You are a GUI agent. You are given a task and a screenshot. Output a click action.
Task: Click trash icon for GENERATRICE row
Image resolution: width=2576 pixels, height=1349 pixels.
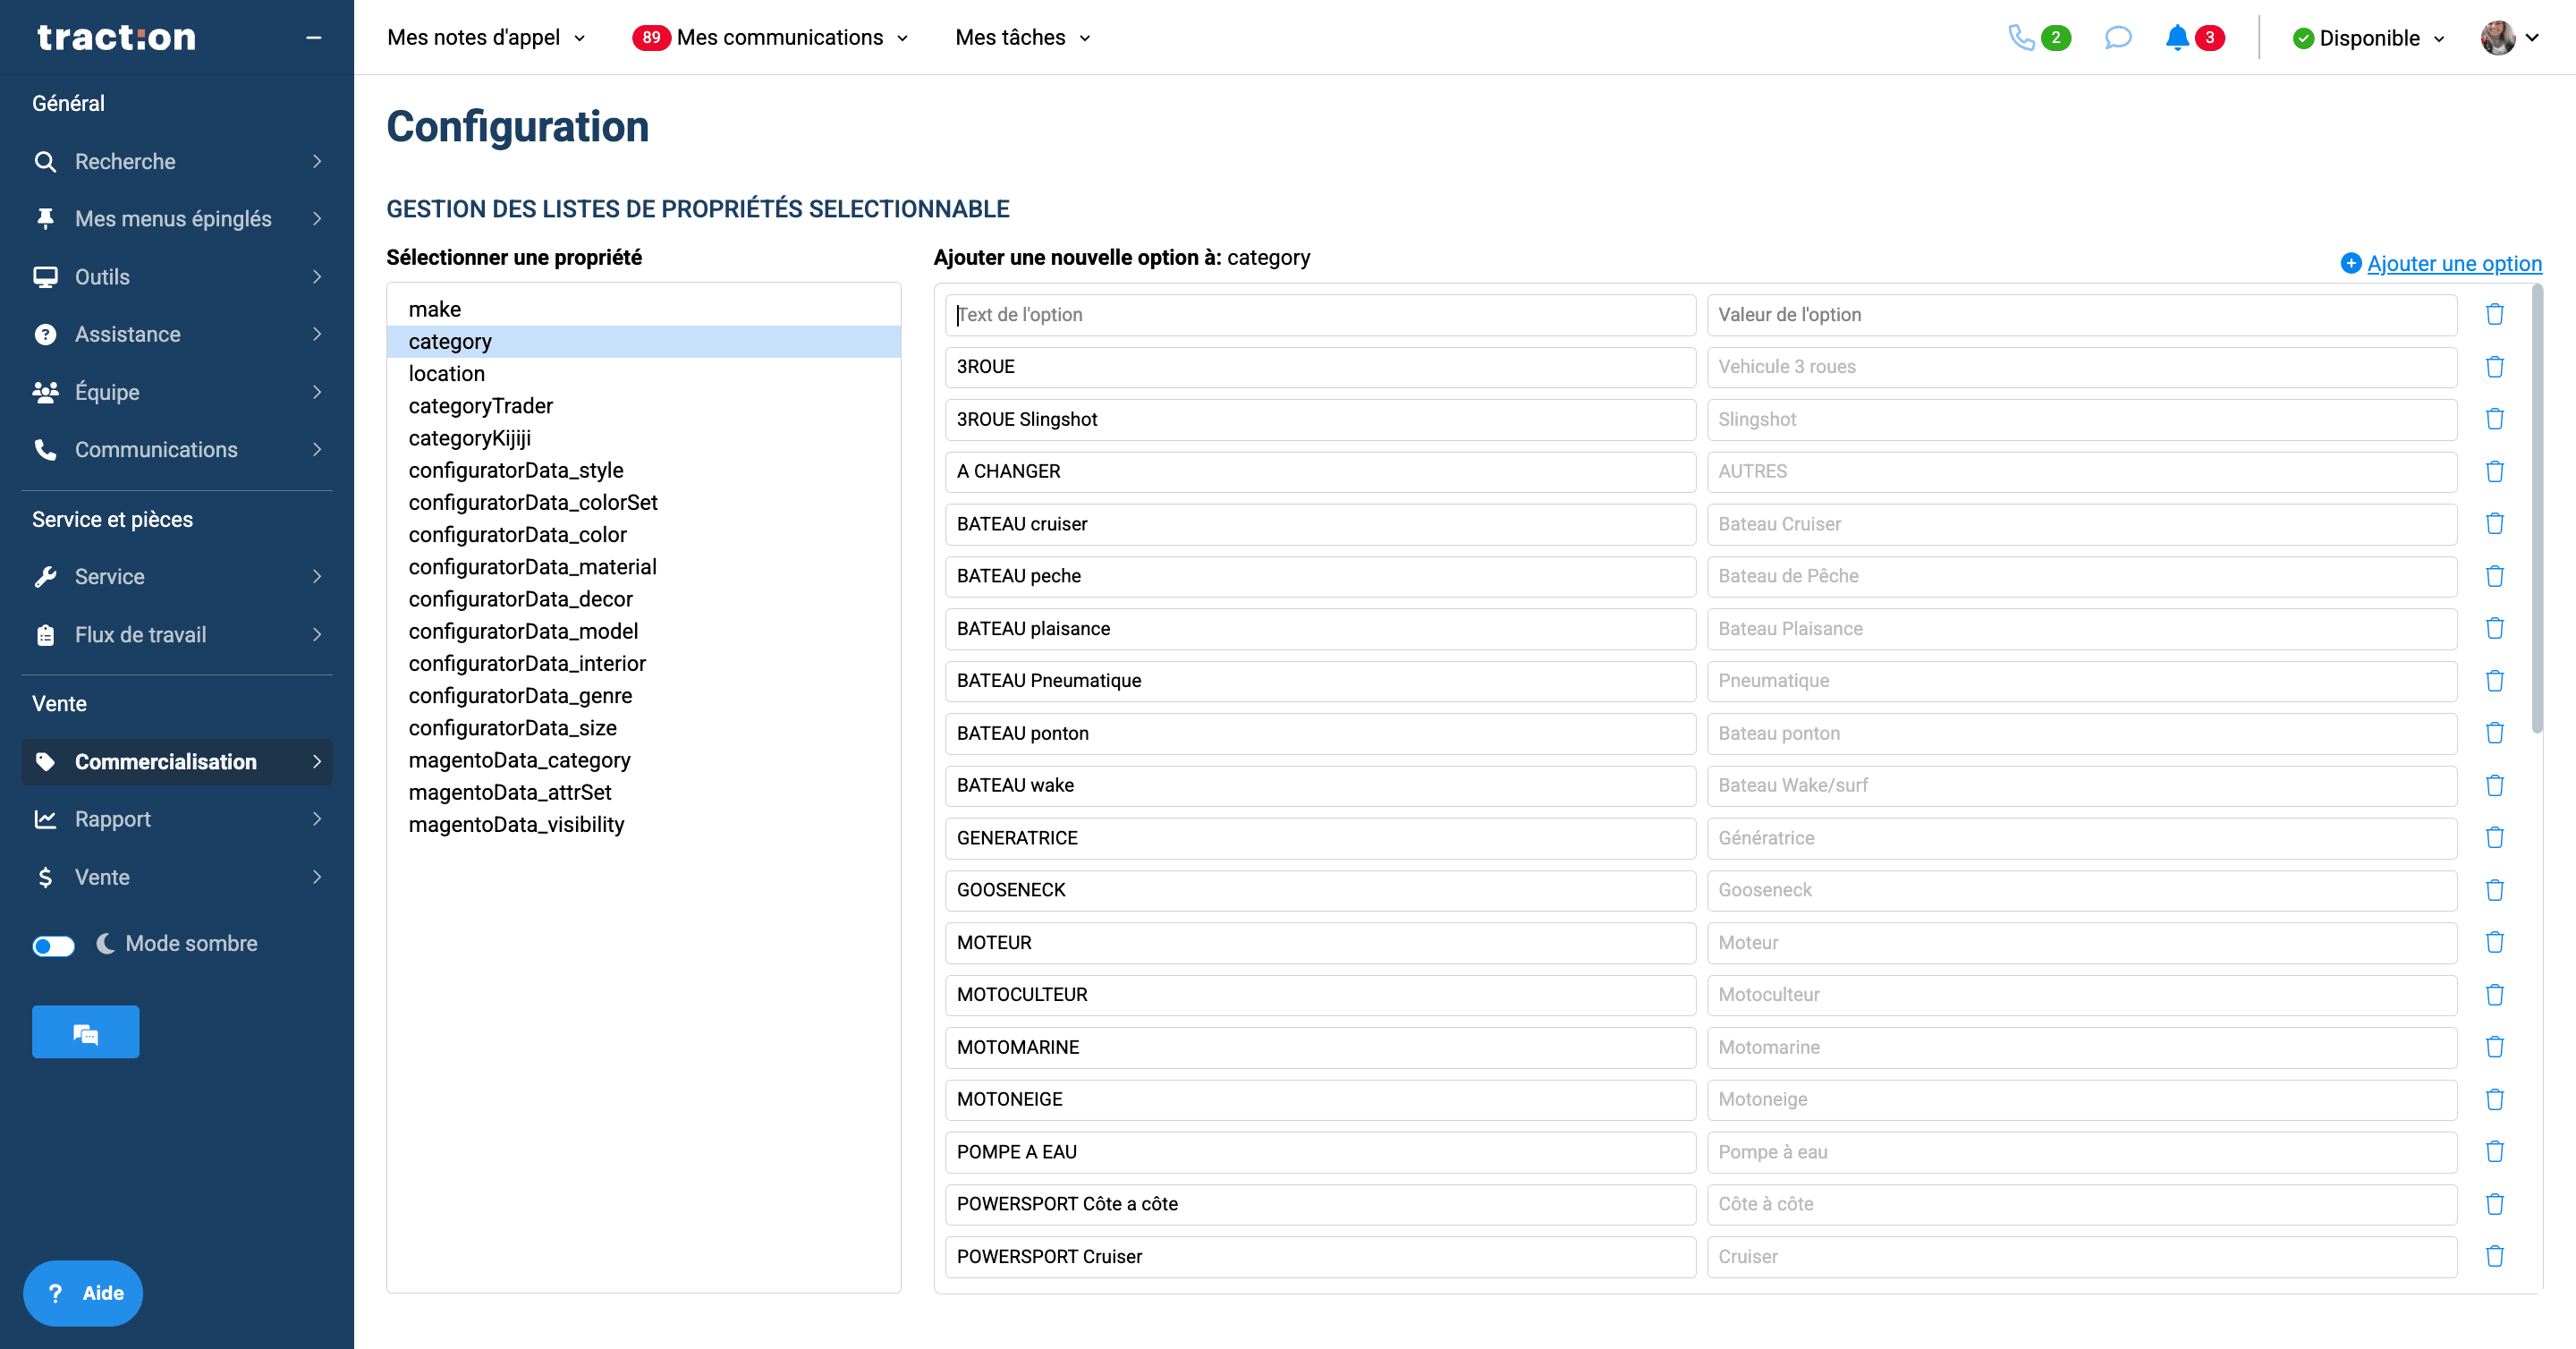click(x=2494, y=837)
